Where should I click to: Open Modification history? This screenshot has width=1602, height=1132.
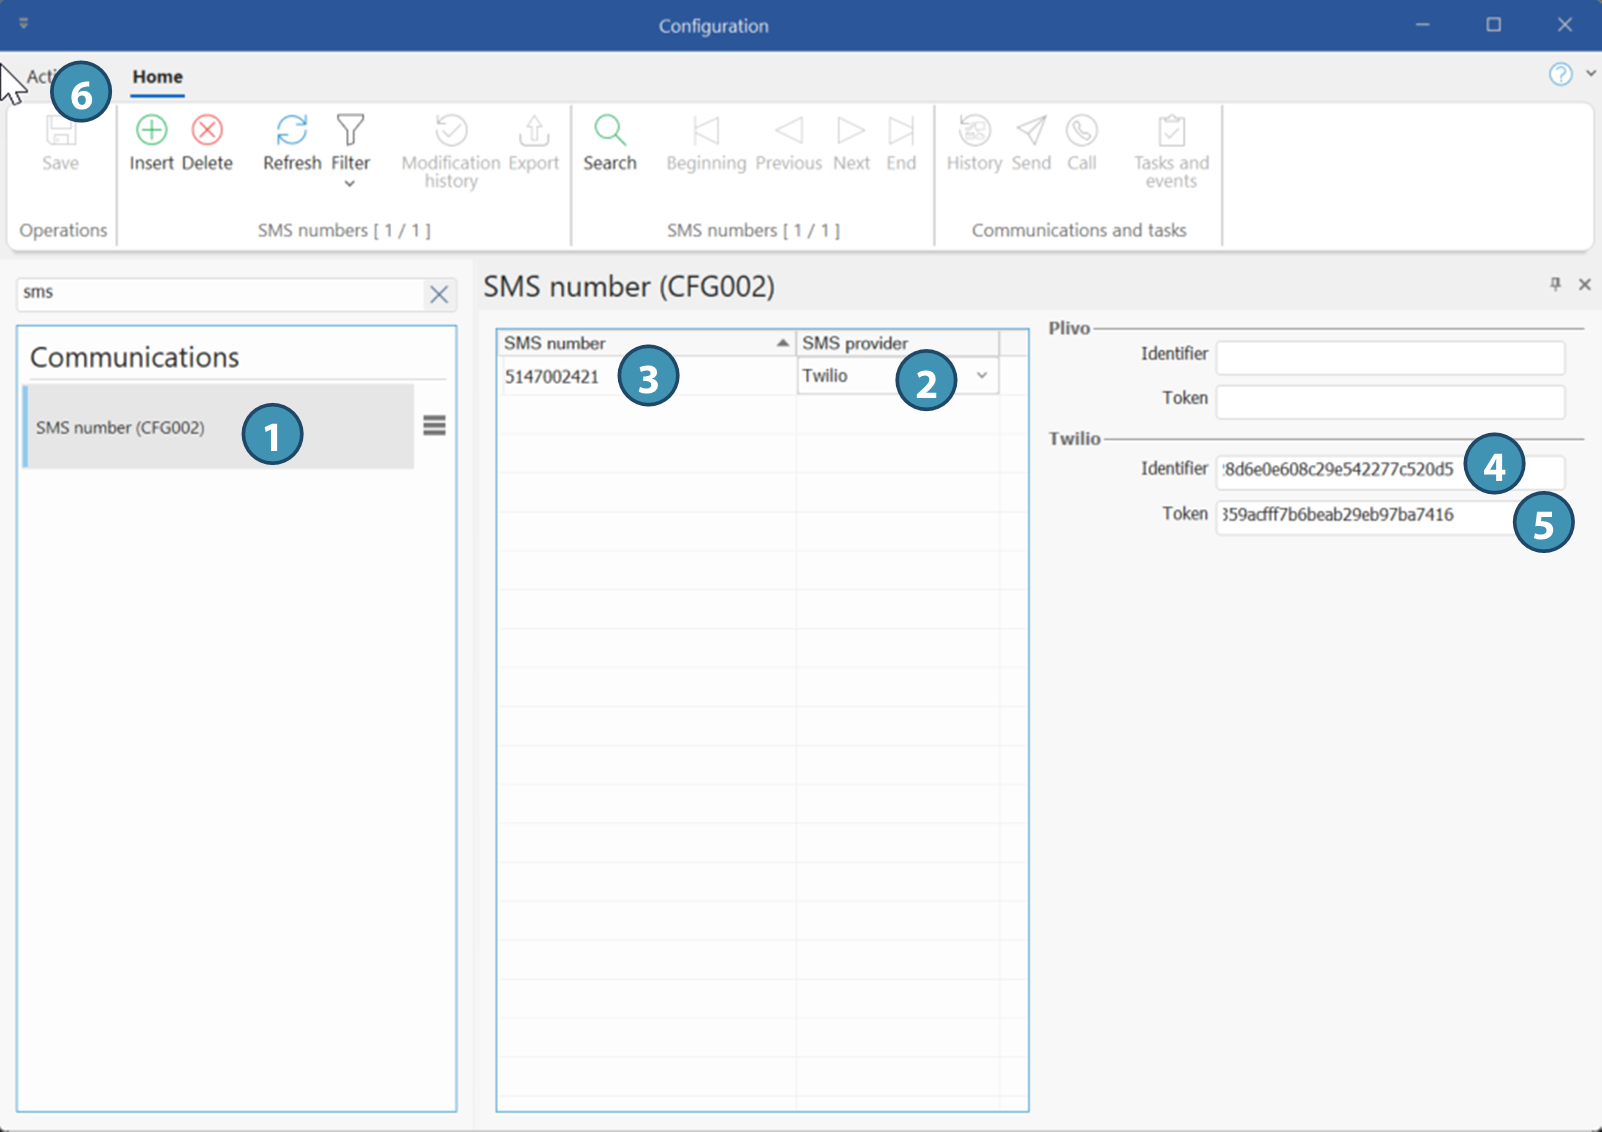pos(451,131)
